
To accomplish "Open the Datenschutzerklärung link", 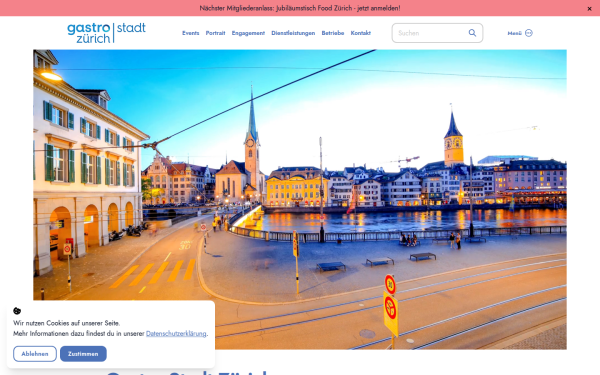I will coord(176,333).
